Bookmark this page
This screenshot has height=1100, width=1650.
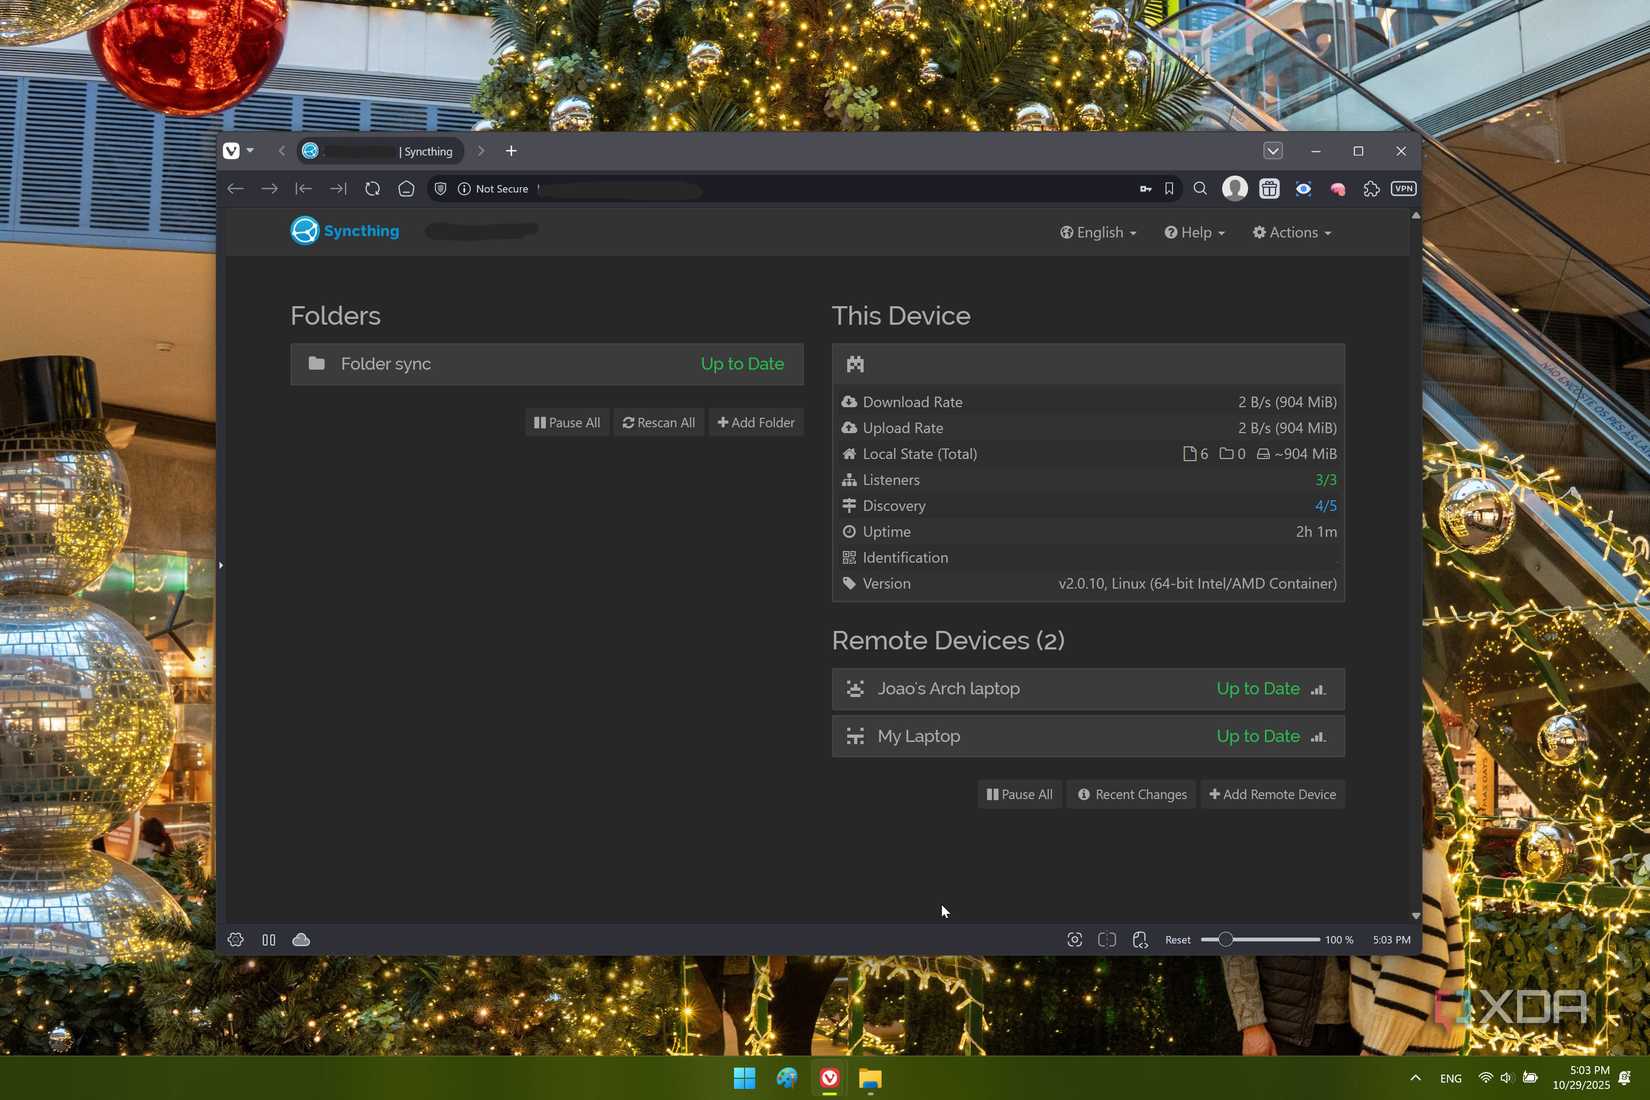pos(1169,189)
